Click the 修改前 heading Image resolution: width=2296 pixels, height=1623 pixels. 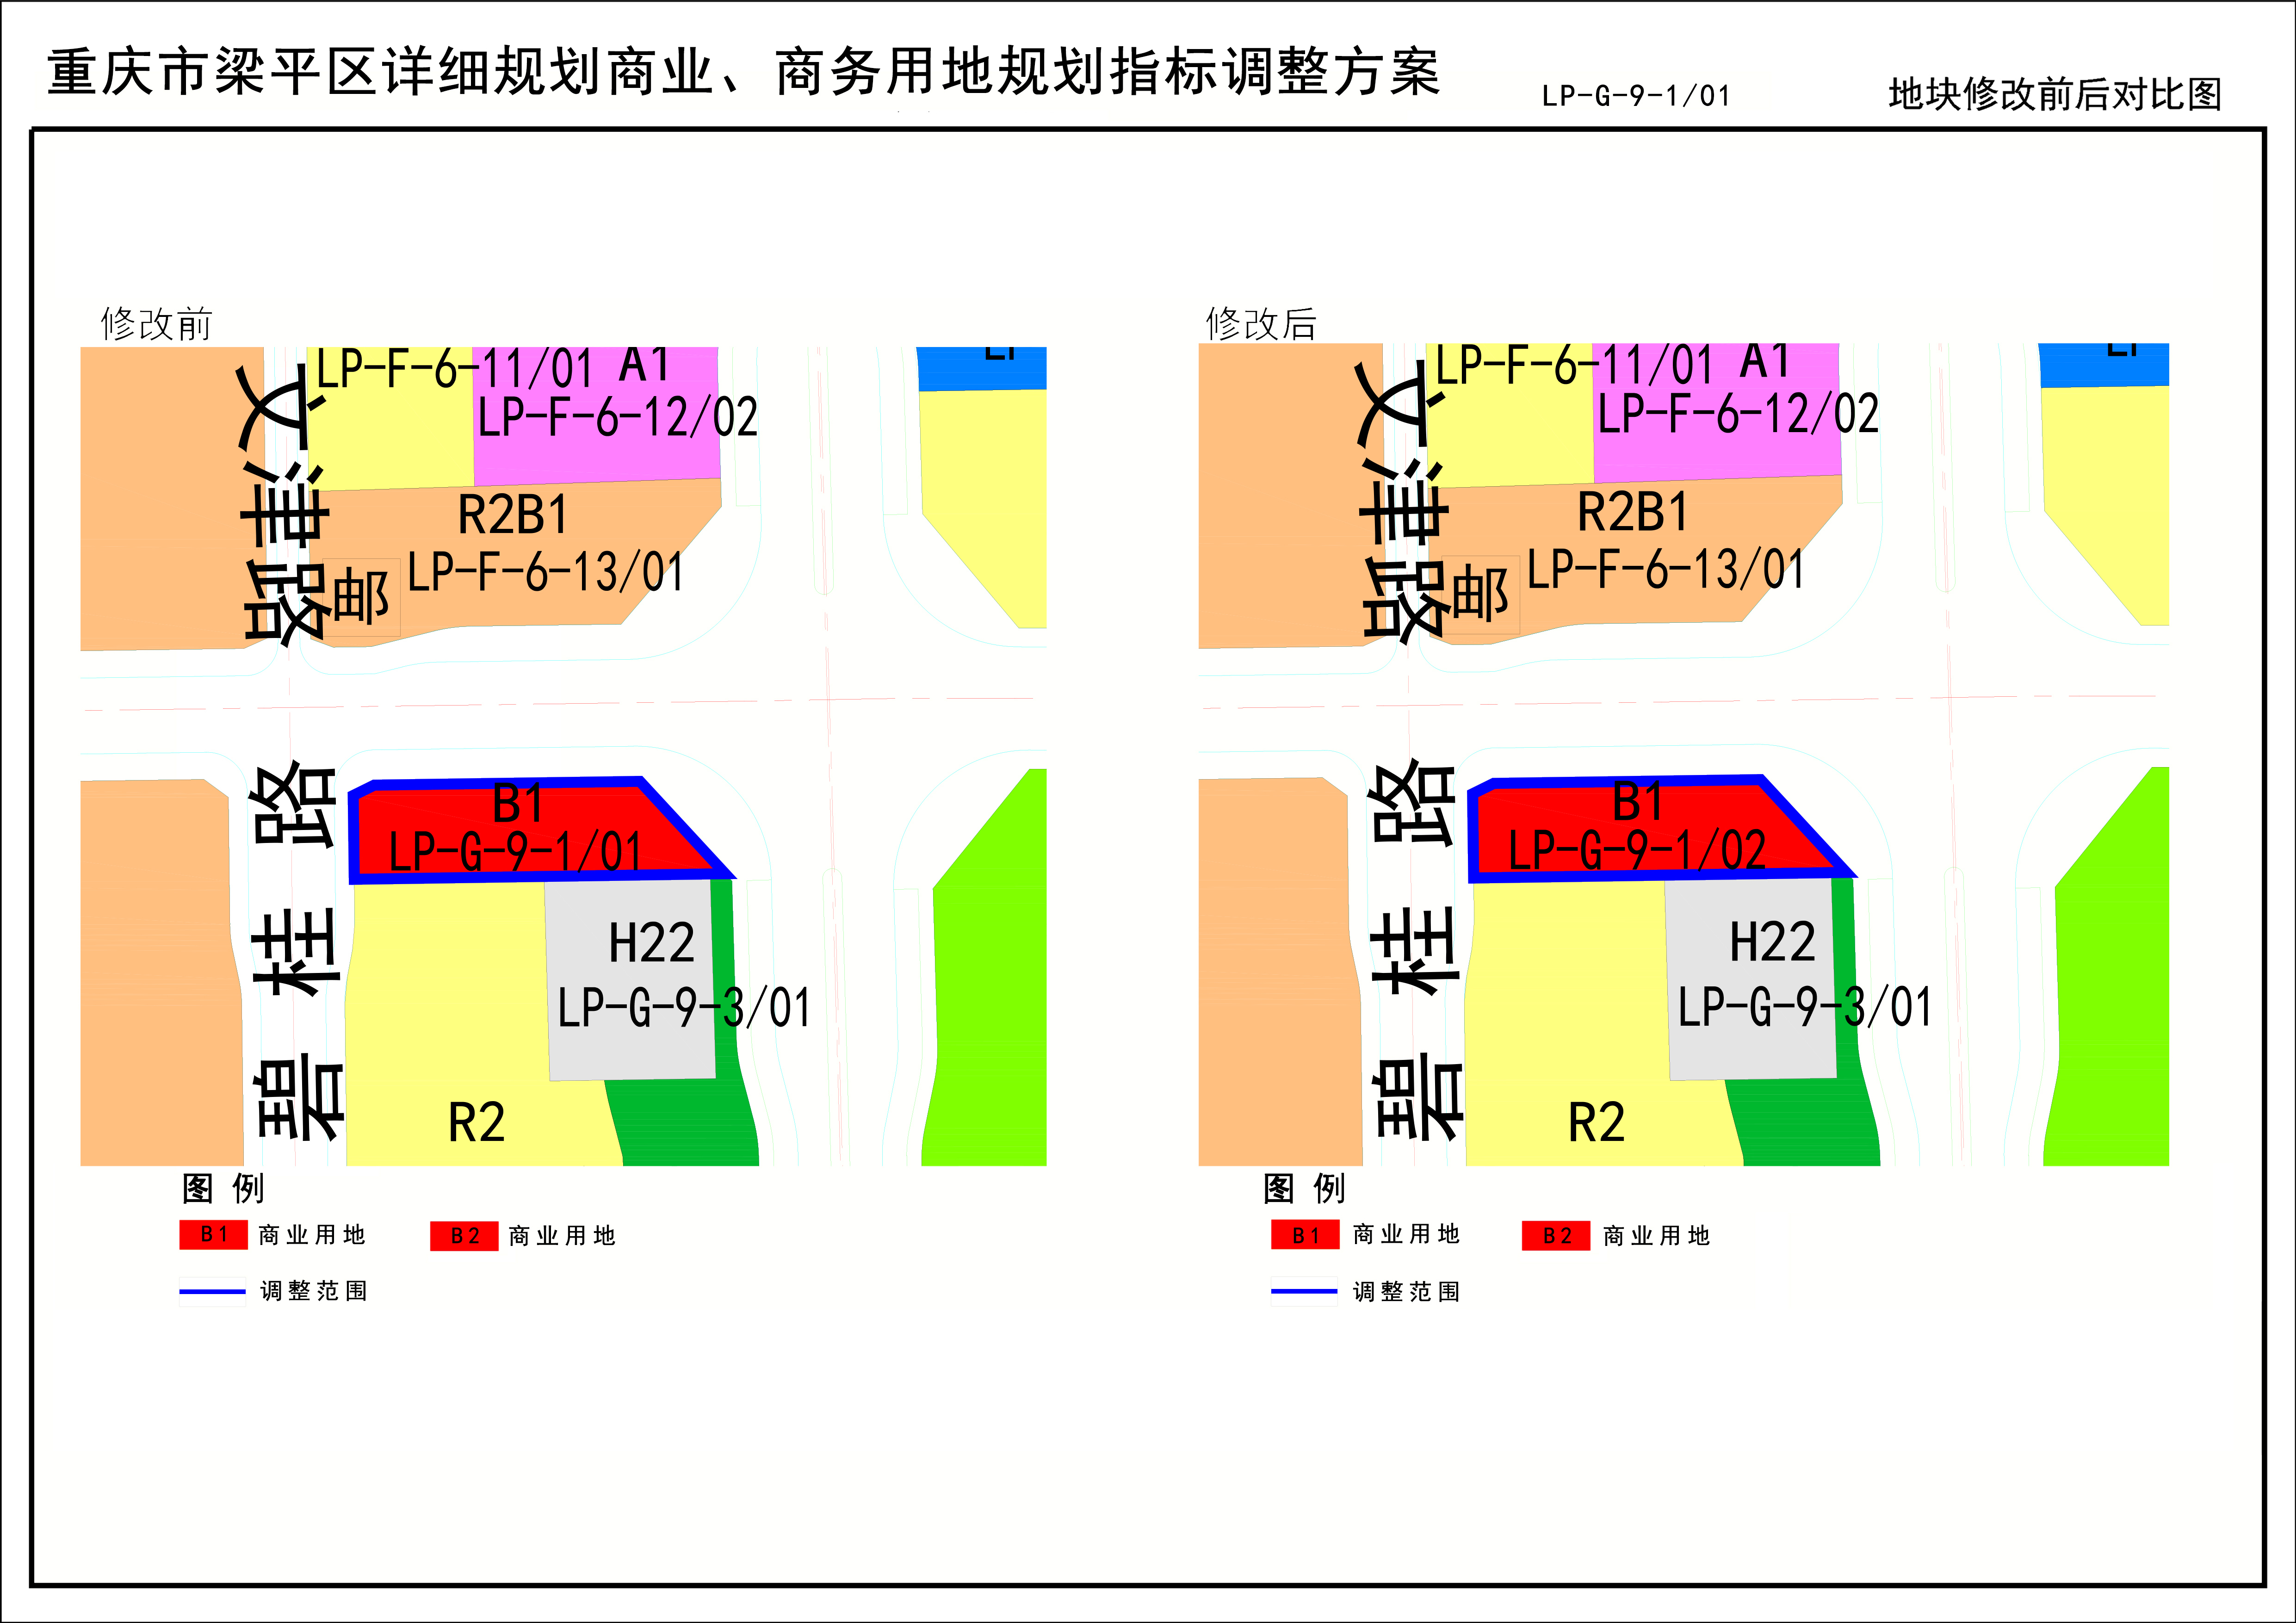click(x=157, y=324)
